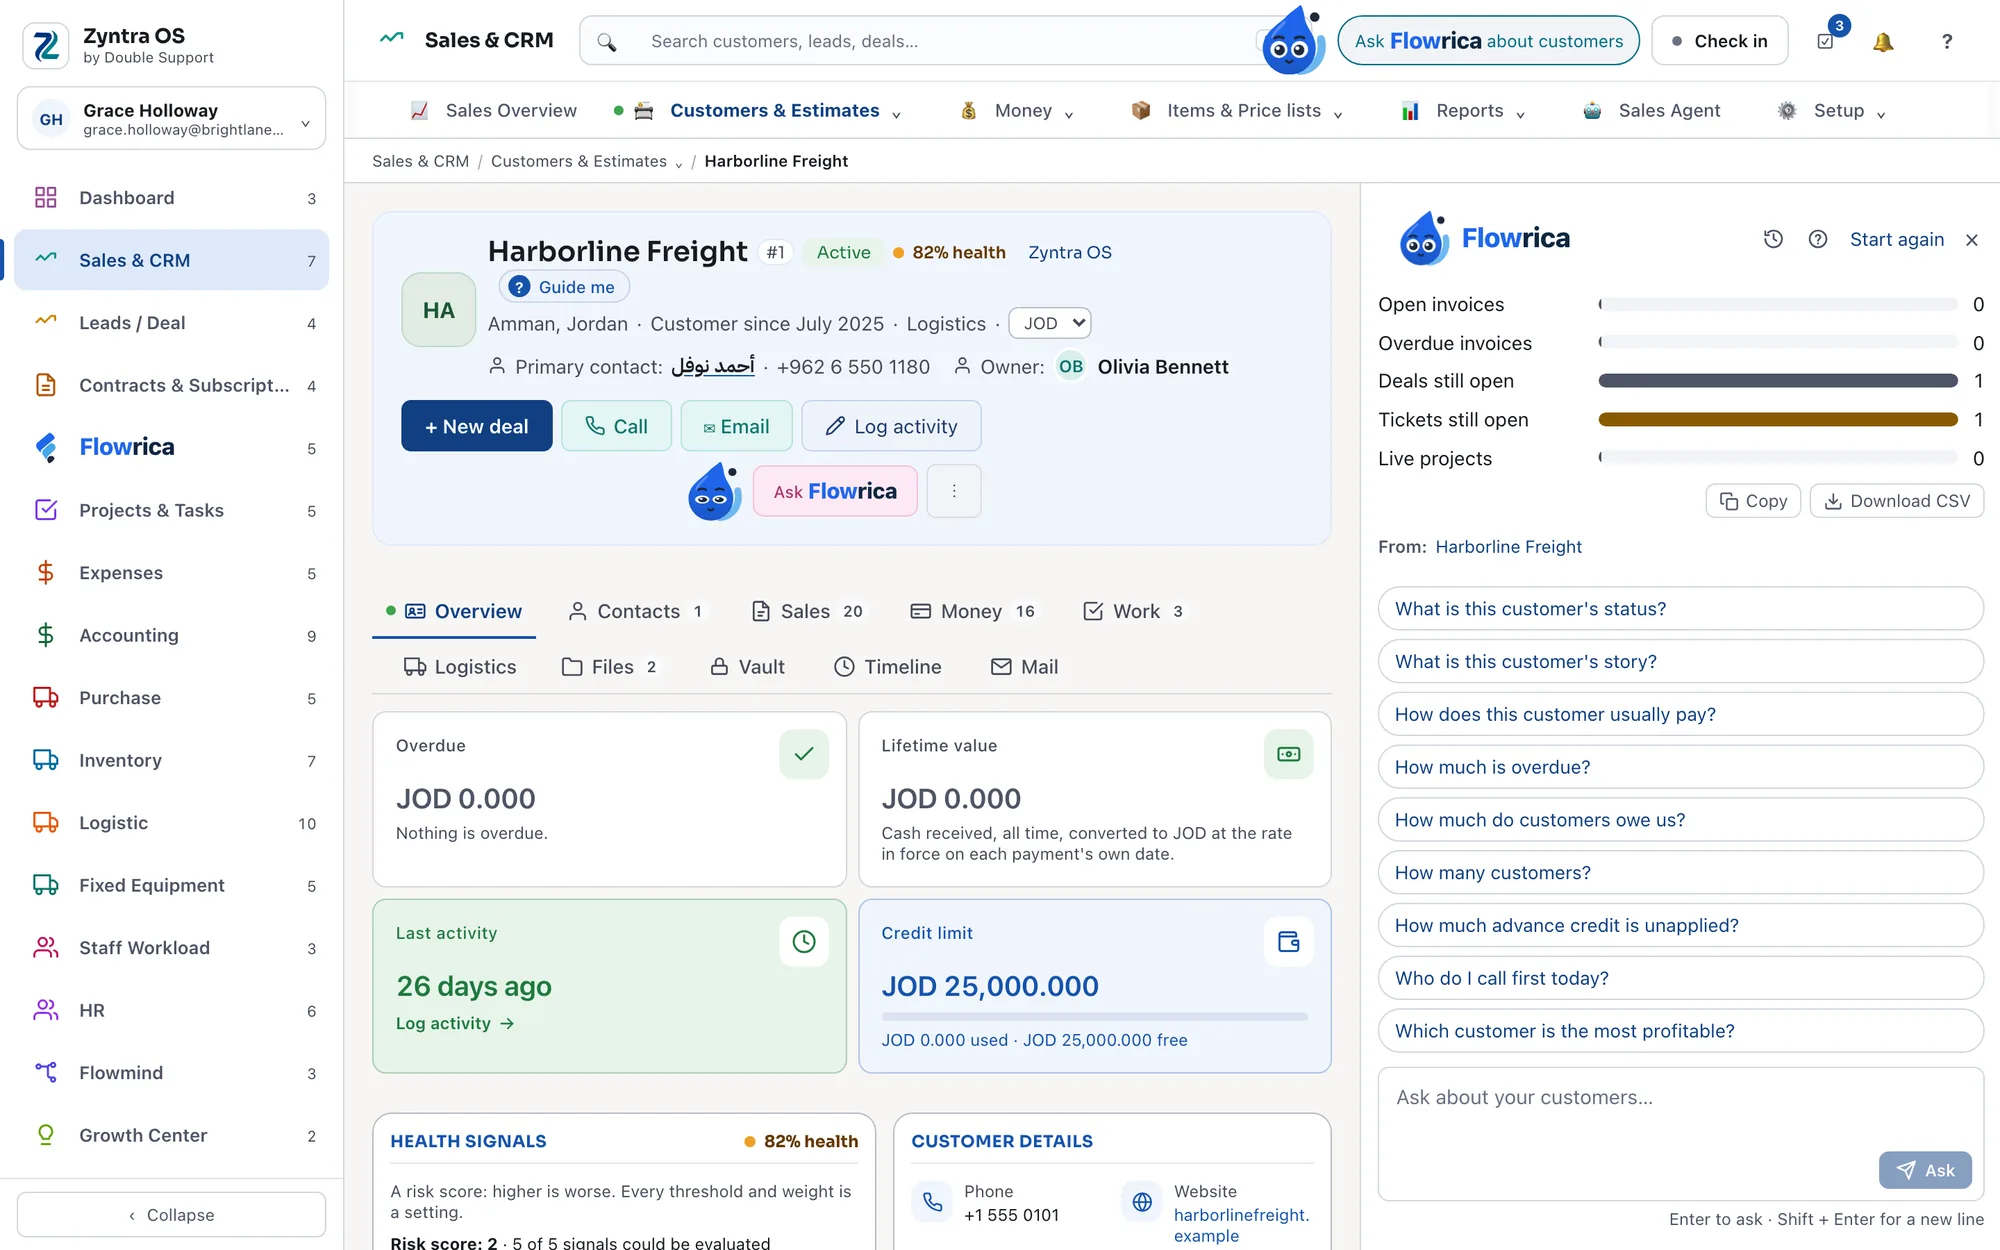Screen dimensions: 2000x1250
Task: Open the tasks checklist icon with badge
Action: pos(1825,41)
